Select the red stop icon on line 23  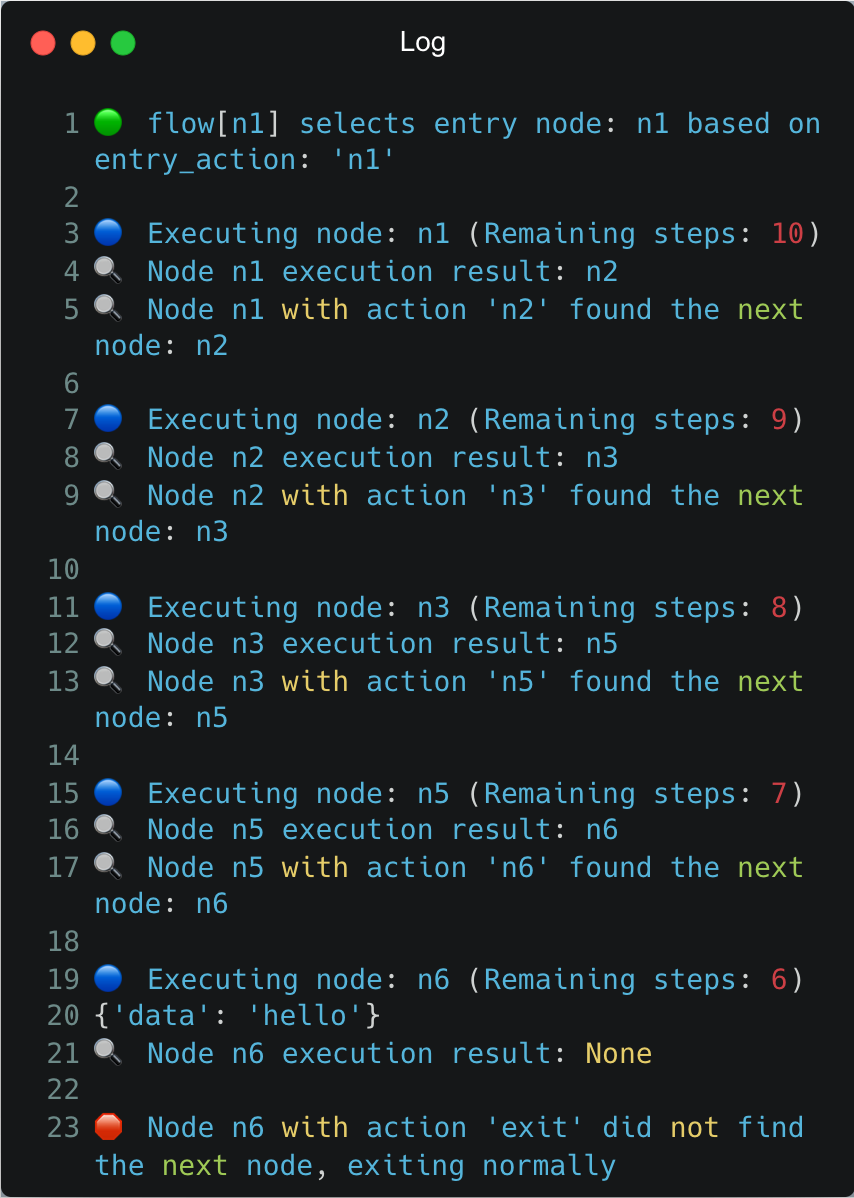point(109,1126)
